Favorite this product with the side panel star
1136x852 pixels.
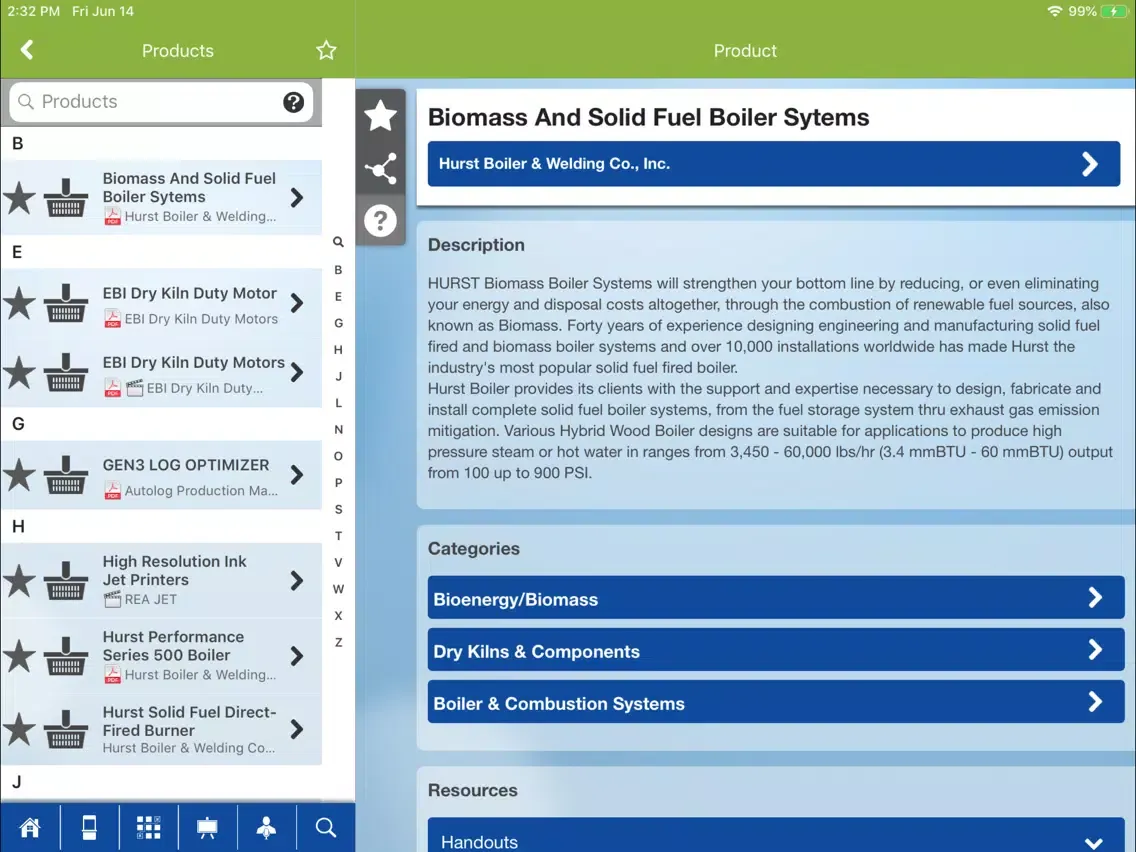380,116
